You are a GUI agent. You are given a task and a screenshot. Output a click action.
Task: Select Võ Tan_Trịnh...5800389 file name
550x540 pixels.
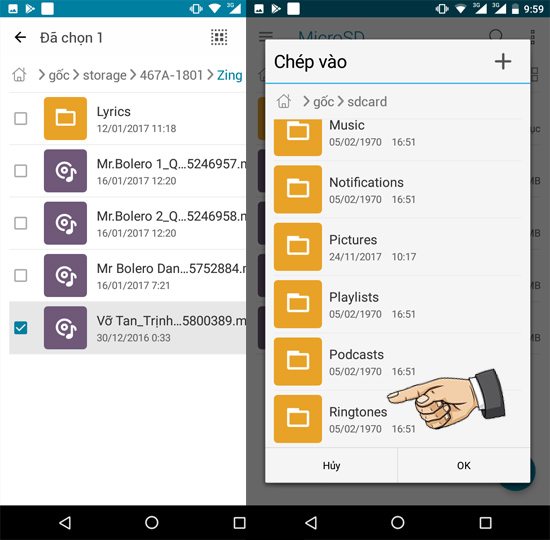(172, 321)
